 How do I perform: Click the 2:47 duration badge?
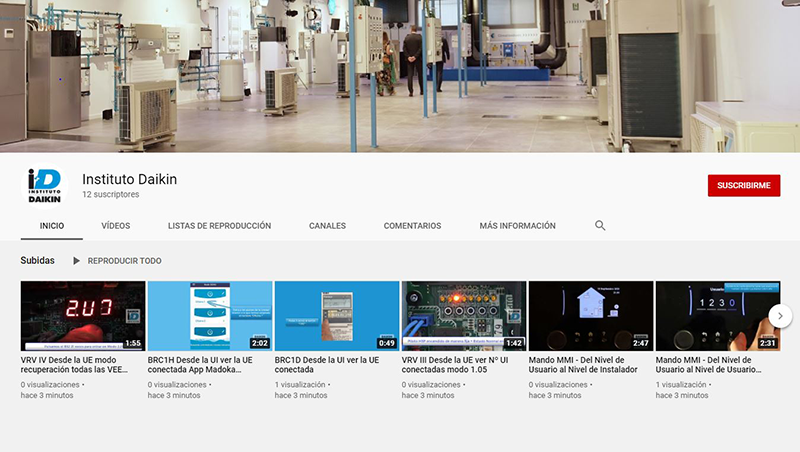click(x=641, y=343)
